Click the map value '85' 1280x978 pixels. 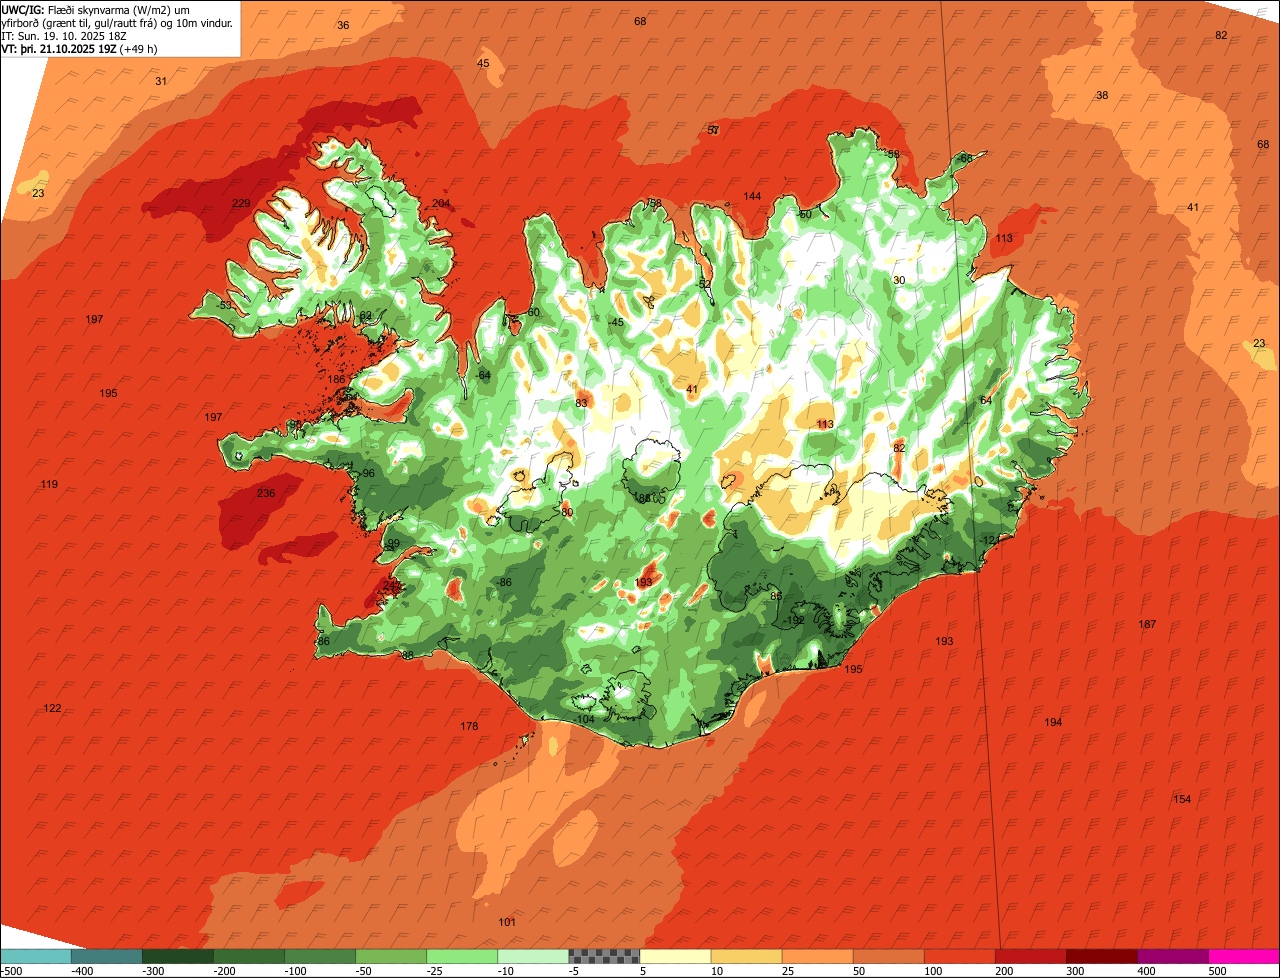(776, 596)
